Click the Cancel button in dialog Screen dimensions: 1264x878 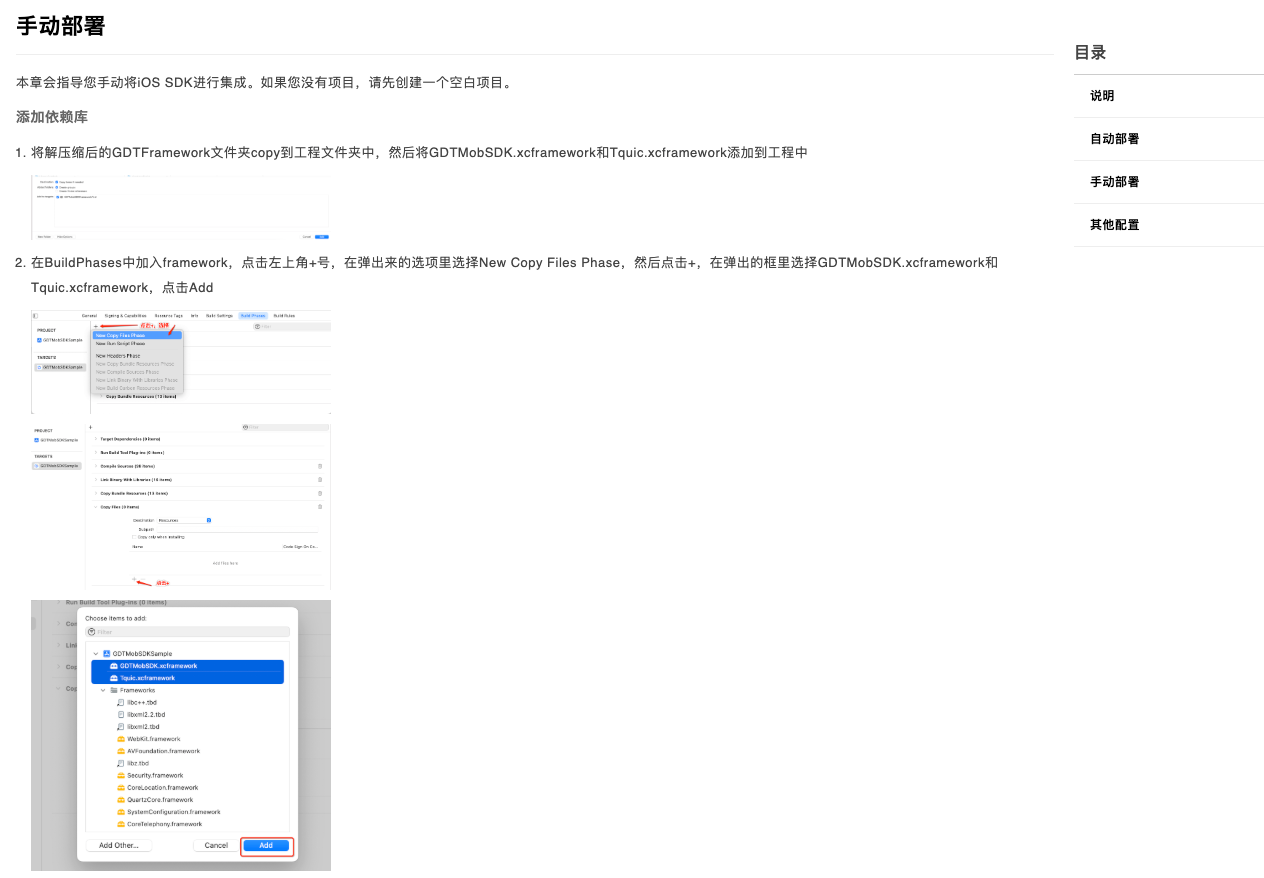[x=216, y=846]
